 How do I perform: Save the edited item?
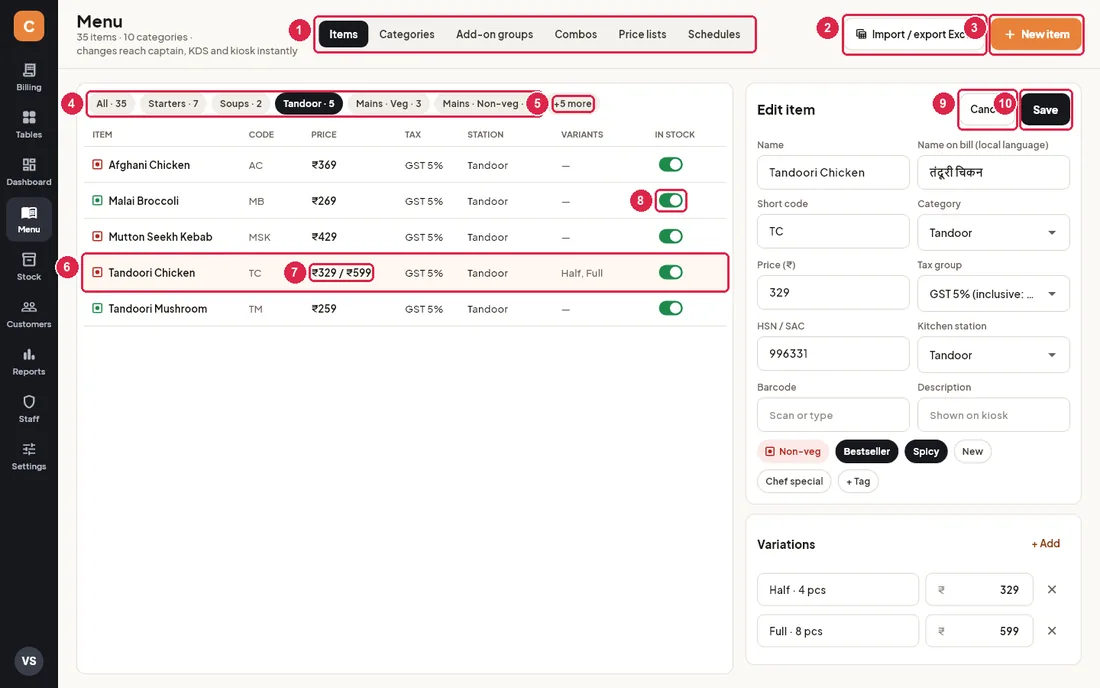click(1045, 109)
